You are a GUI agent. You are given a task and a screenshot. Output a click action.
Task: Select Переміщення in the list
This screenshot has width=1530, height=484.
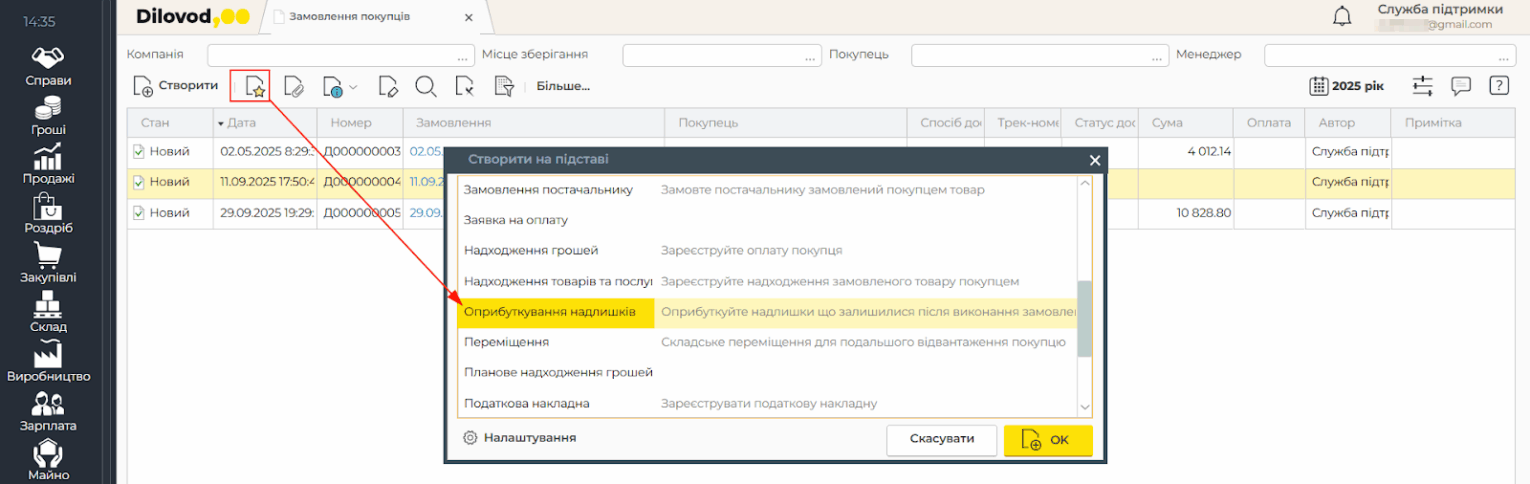pos(506,342)
